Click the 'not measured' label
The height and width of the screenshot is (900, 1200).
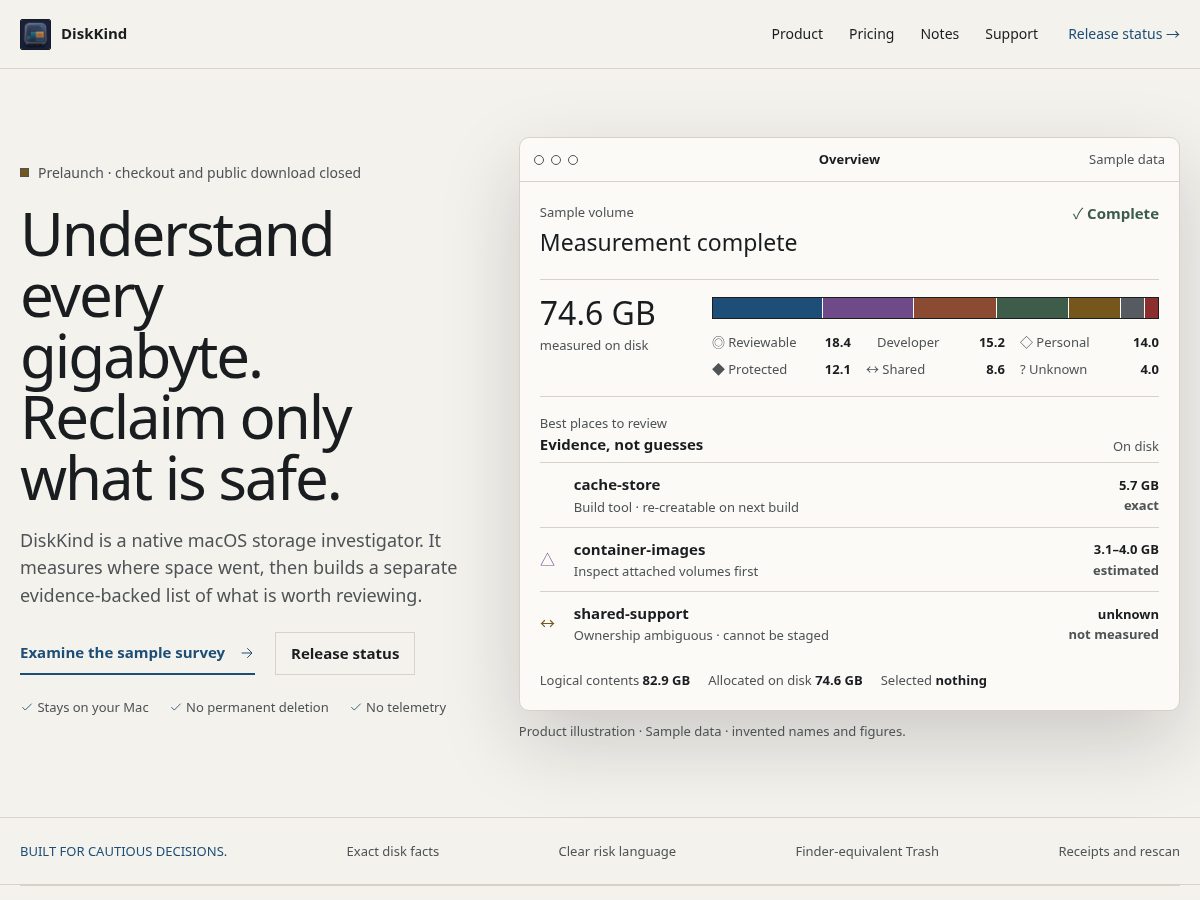pyautogui.click(x=1113, y=635)
